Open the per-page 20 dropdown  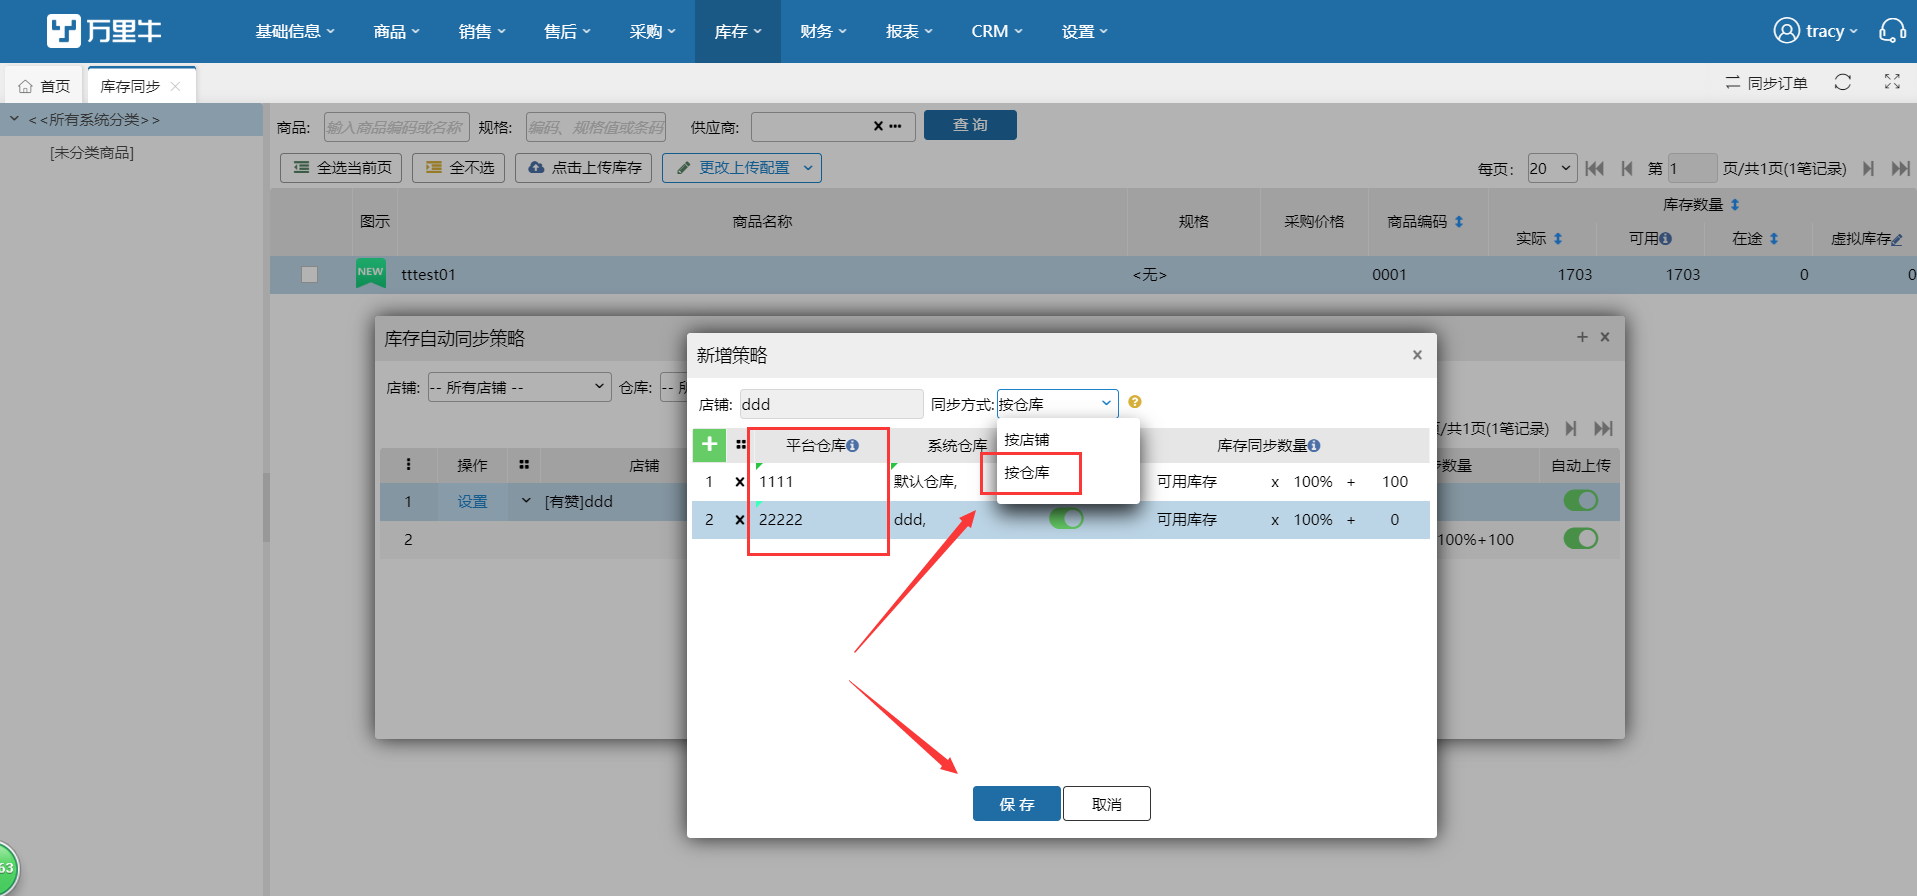pos(1551,168)
